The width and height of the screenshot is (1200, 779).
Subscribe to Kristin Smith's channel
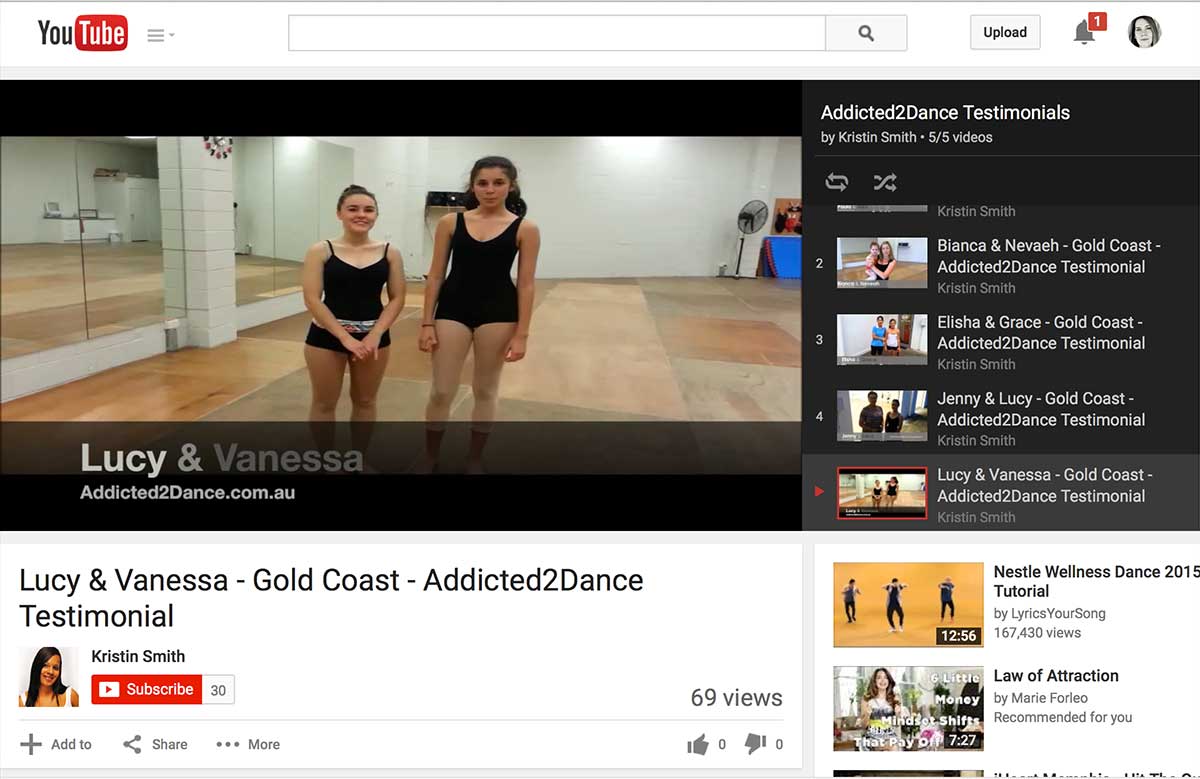pos(147,689)
